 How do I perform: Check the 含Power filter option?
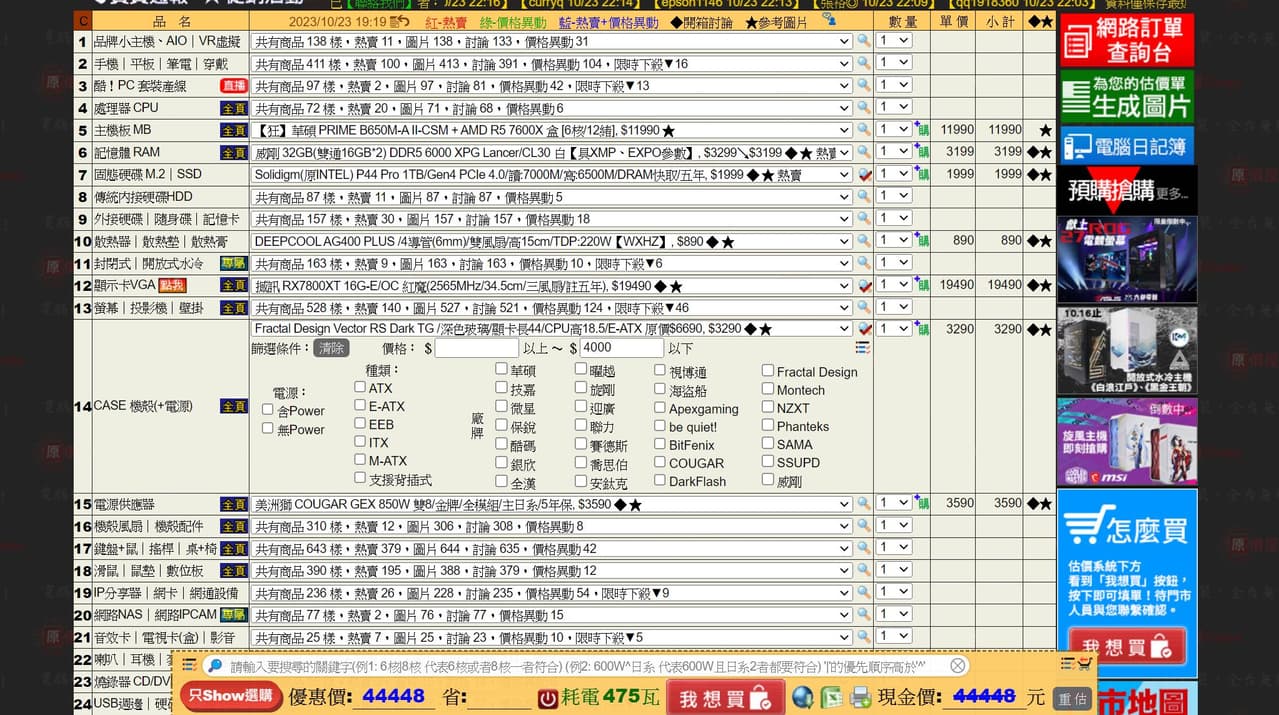point(266,409)
